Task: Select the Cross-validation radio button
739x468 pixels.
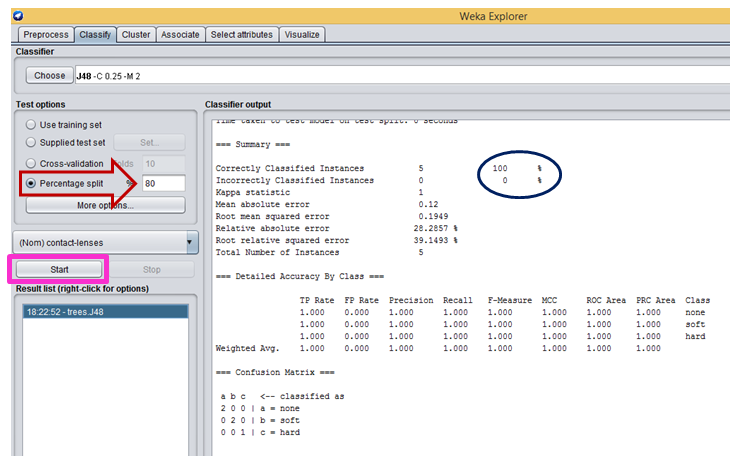Action: pos(31,164)
